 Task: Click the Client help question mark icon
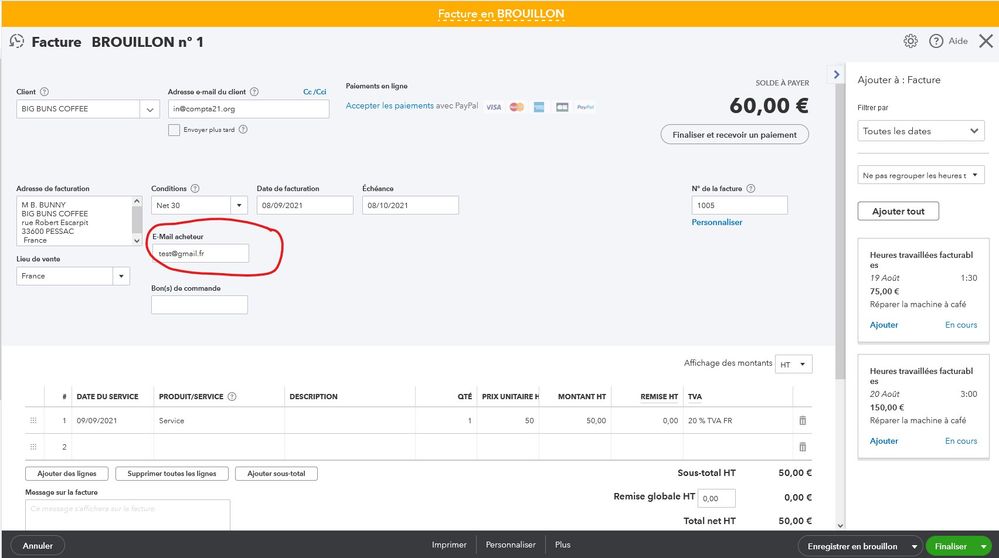point(44,92)
